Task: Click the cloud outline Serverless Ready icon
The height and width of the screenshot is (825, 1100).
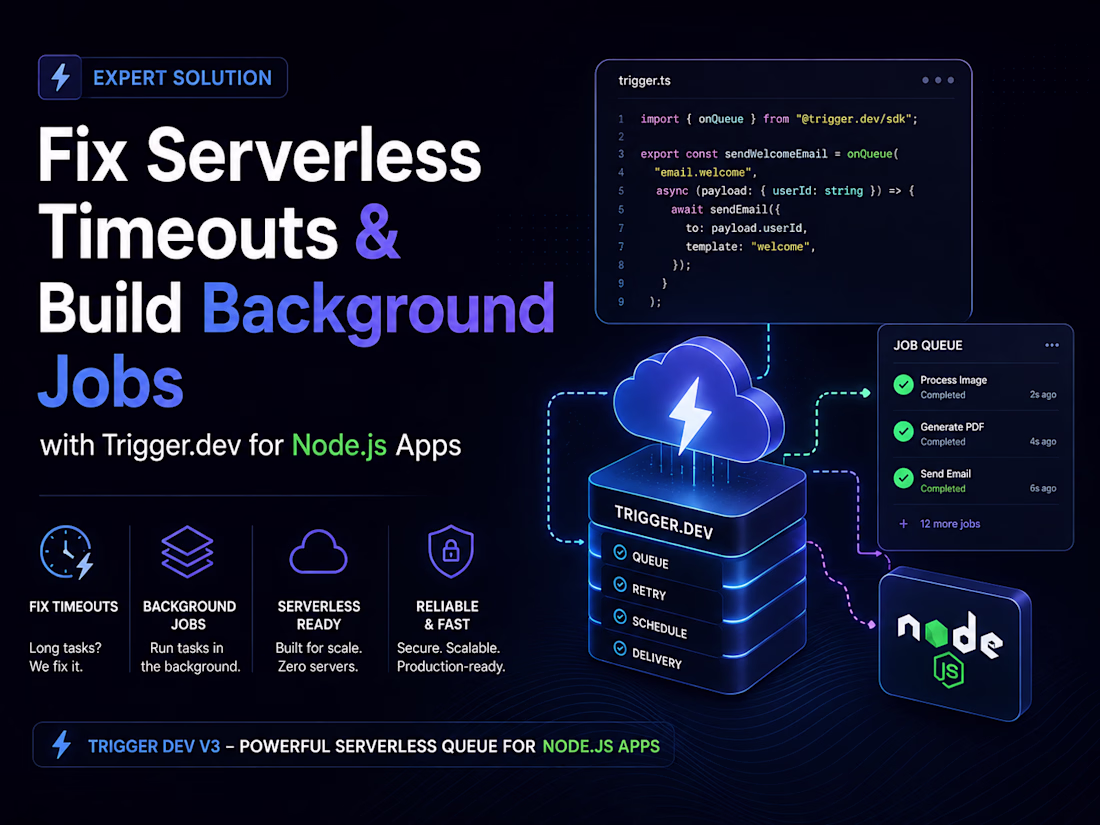Action: (x=318, y=552)
